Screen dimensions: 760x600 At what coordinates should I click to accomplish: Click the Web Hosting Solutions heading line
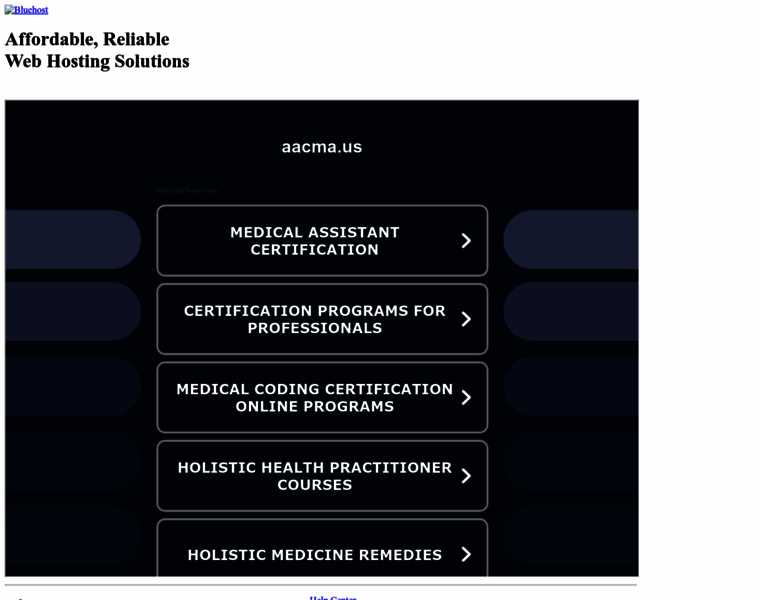[97, 61]
